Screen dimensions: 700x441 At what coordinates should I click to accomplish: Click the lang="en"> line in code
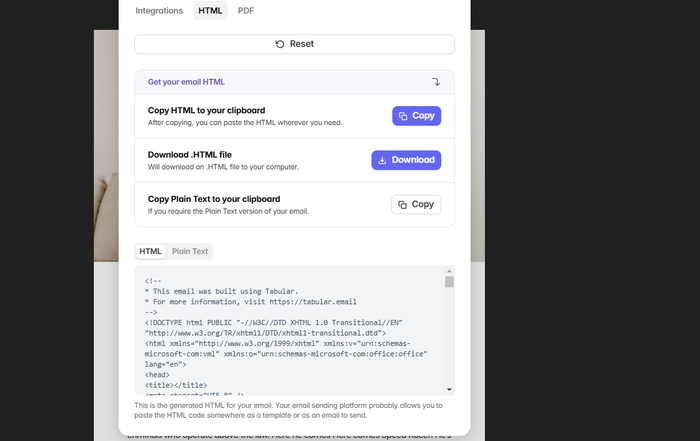[165, 365]
